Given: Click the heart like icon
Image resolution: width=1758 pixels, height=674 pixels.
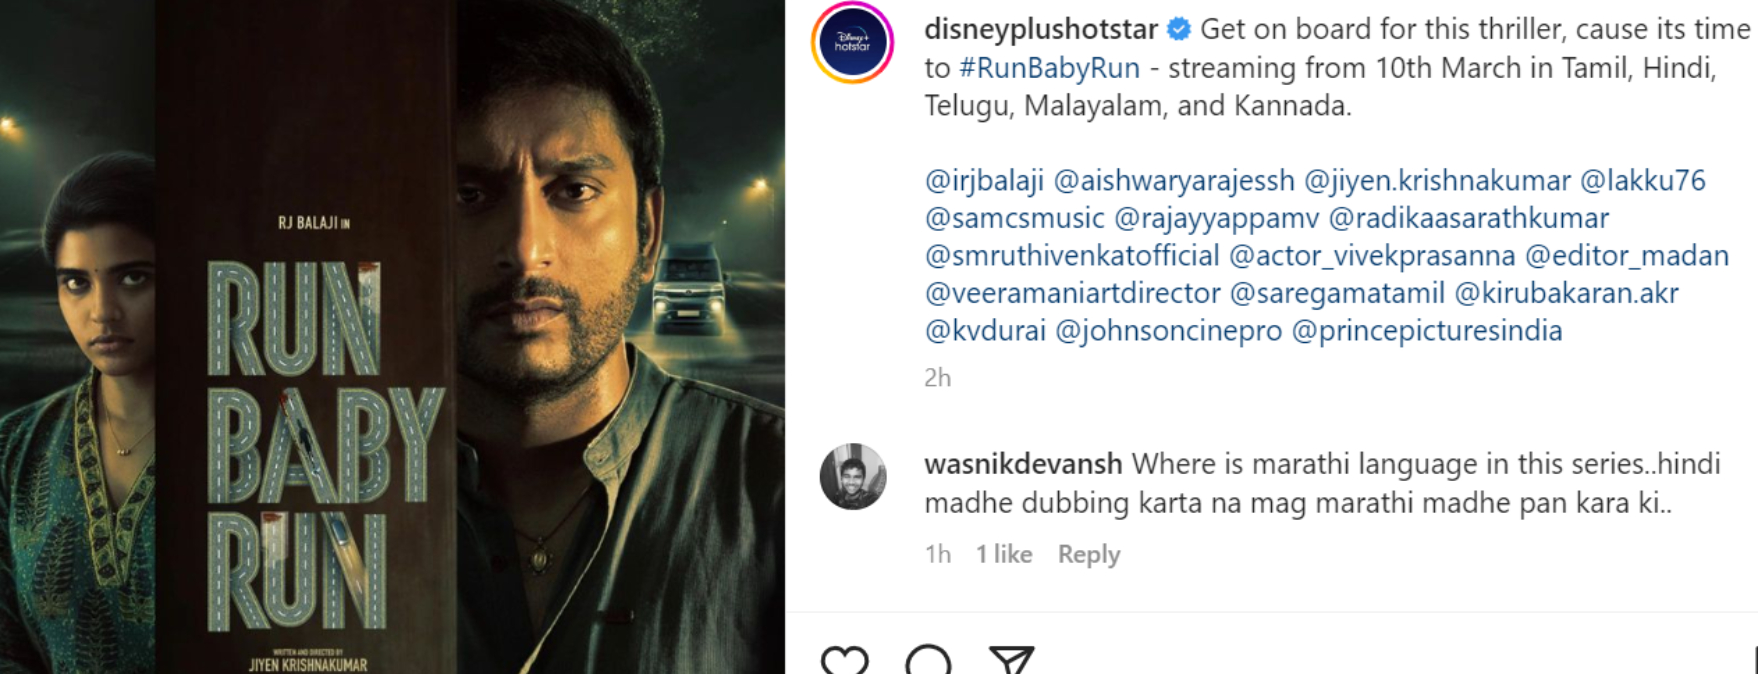Looking at the screenshot, I should click(844, 662).
